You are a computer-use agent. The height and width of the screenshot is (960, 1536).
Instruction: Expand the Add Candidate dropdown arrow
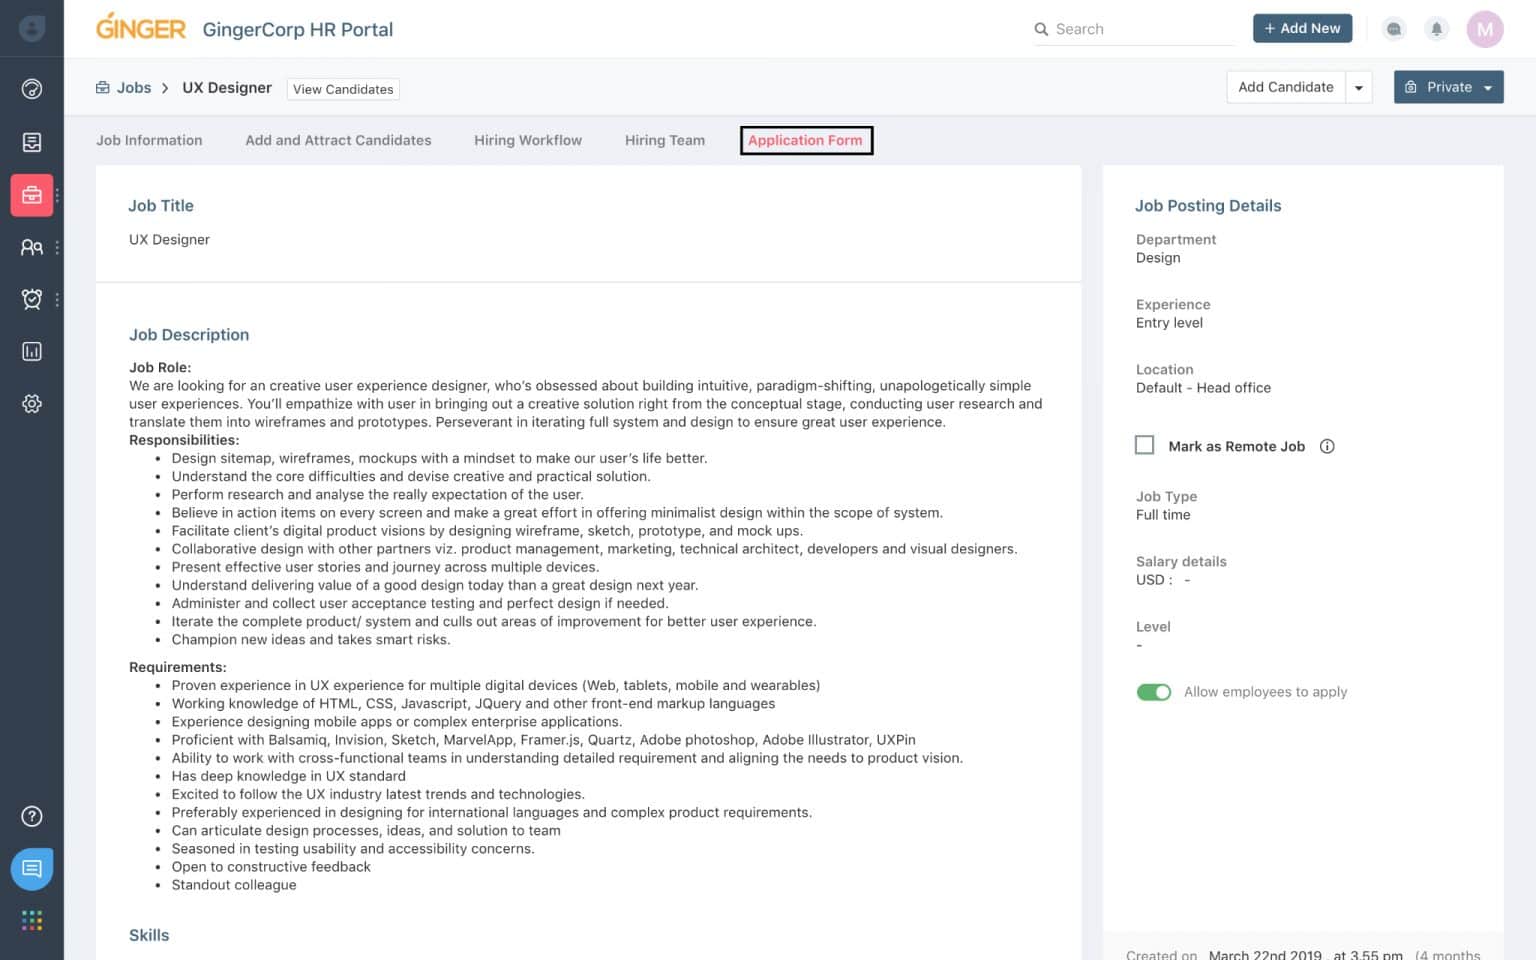tap(1358, 88)
